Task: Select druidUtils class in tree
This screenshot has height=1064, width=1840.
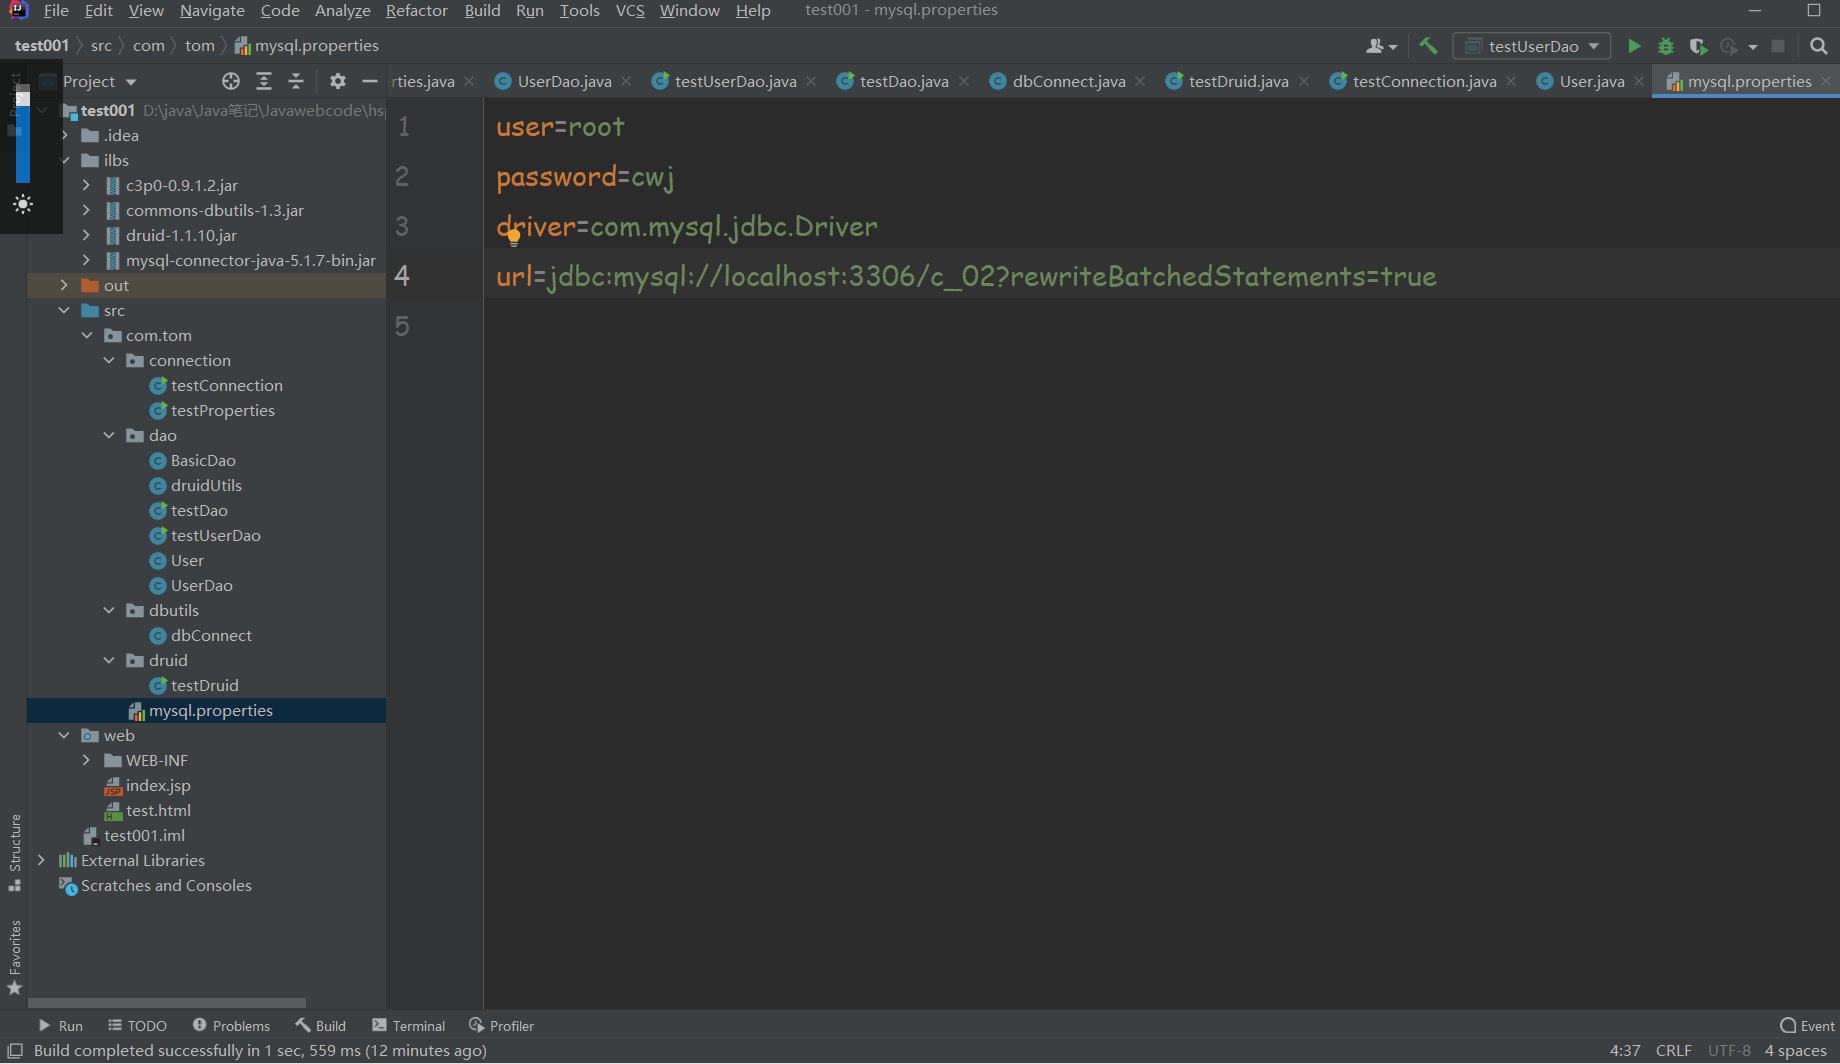Action: click(x=206, y=485)
